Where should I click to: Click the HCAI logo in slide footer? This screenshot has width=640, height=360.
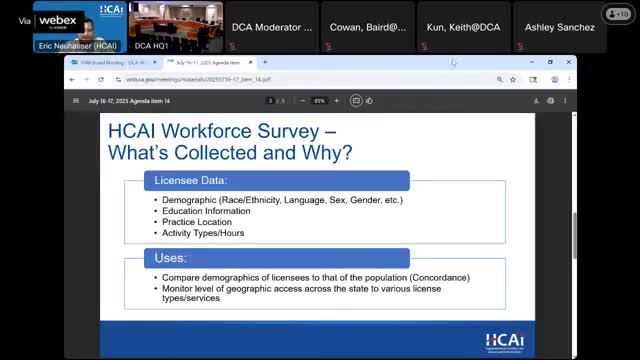click(505, 342)
